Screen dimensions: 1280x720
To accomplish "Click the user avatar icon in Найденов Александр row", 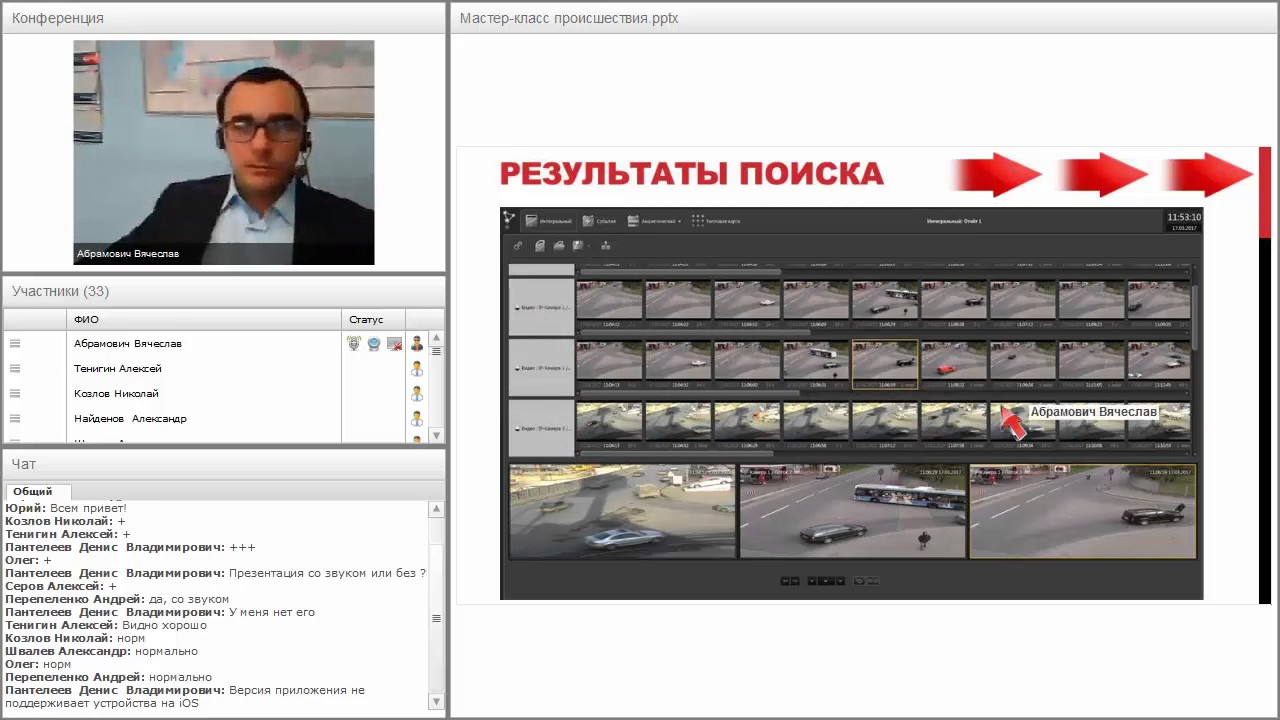I will (x=417, y=418).
